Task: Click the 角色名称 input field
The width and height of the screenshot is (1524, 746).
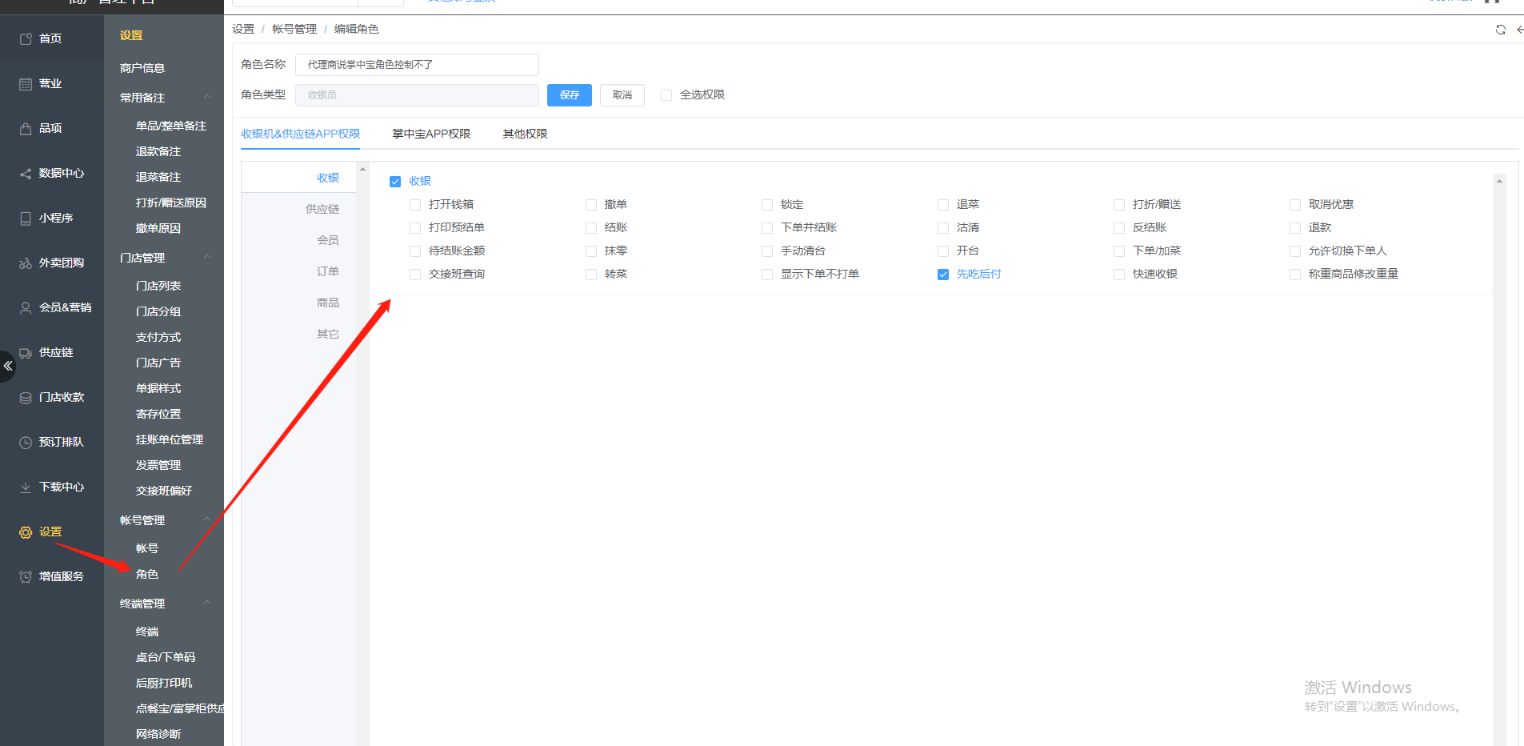Action: 417,64
